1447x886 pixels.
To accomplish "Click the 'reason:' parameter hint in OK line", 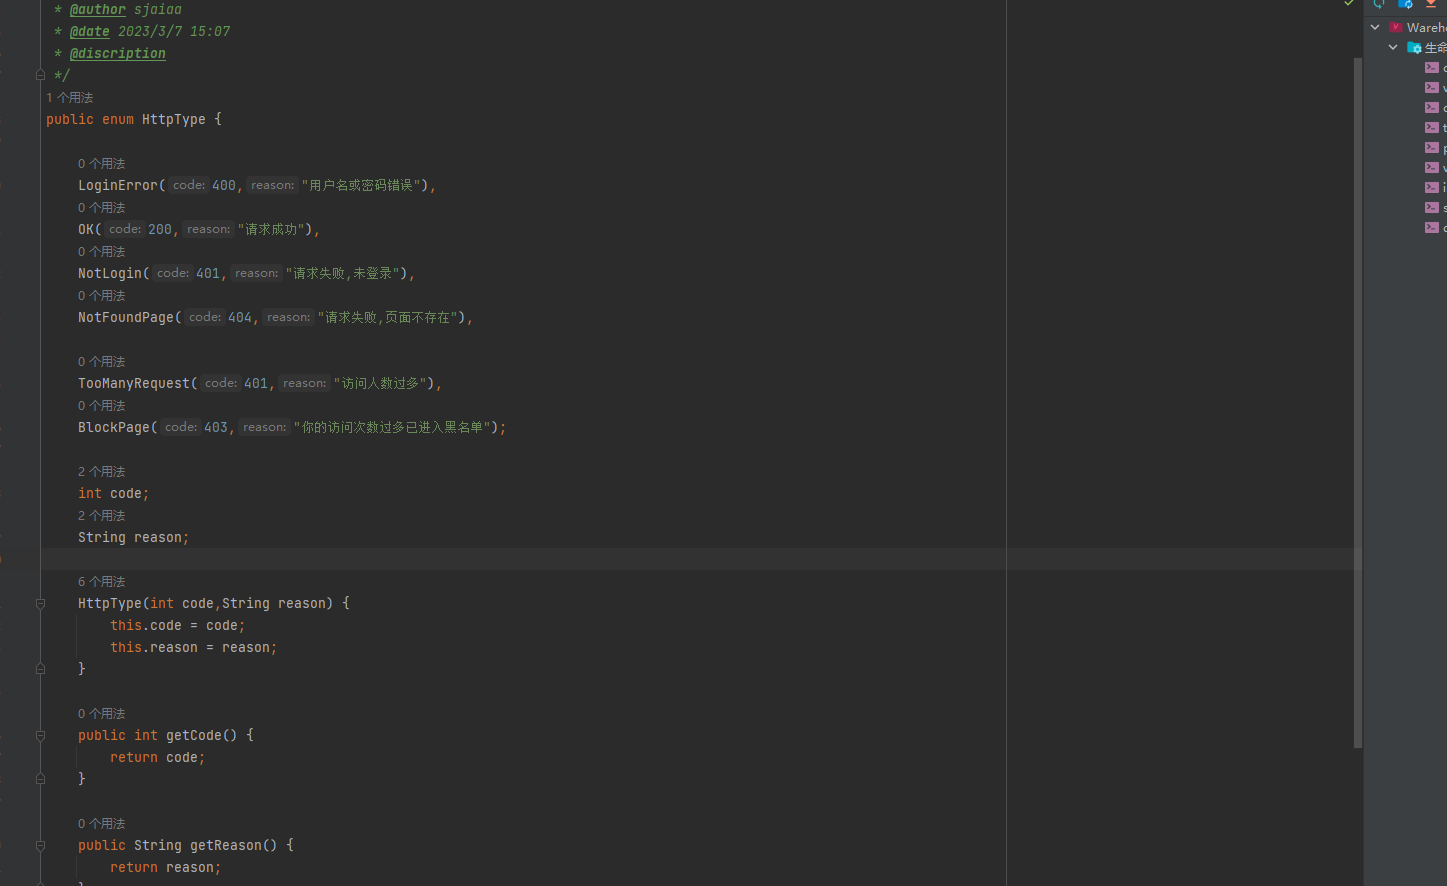I will 208,229.
